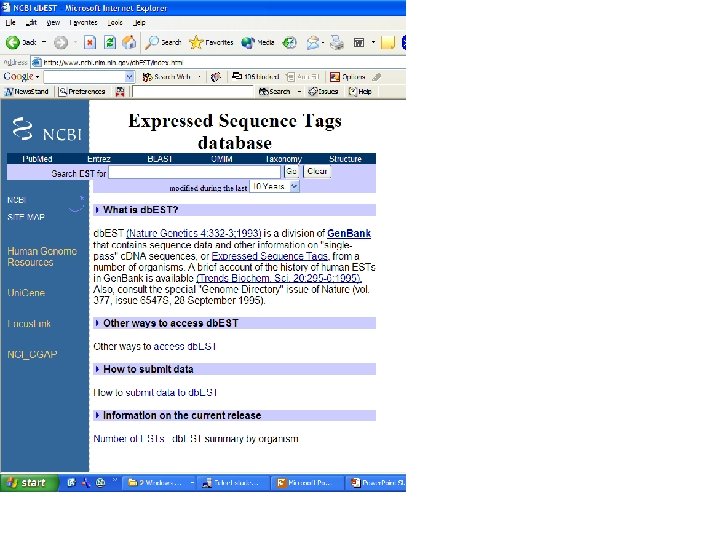Click the 'Search EST for' input field

pyautogui.click(x=195, y=172)
